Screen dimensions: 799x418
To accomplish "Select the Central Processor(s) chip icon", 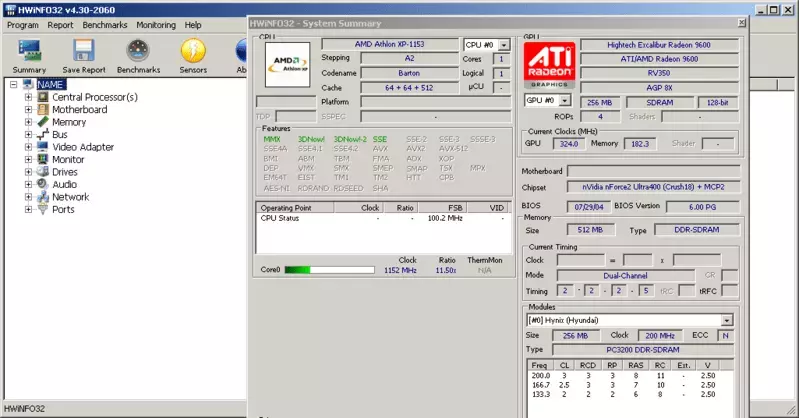I will click(43, 97).
